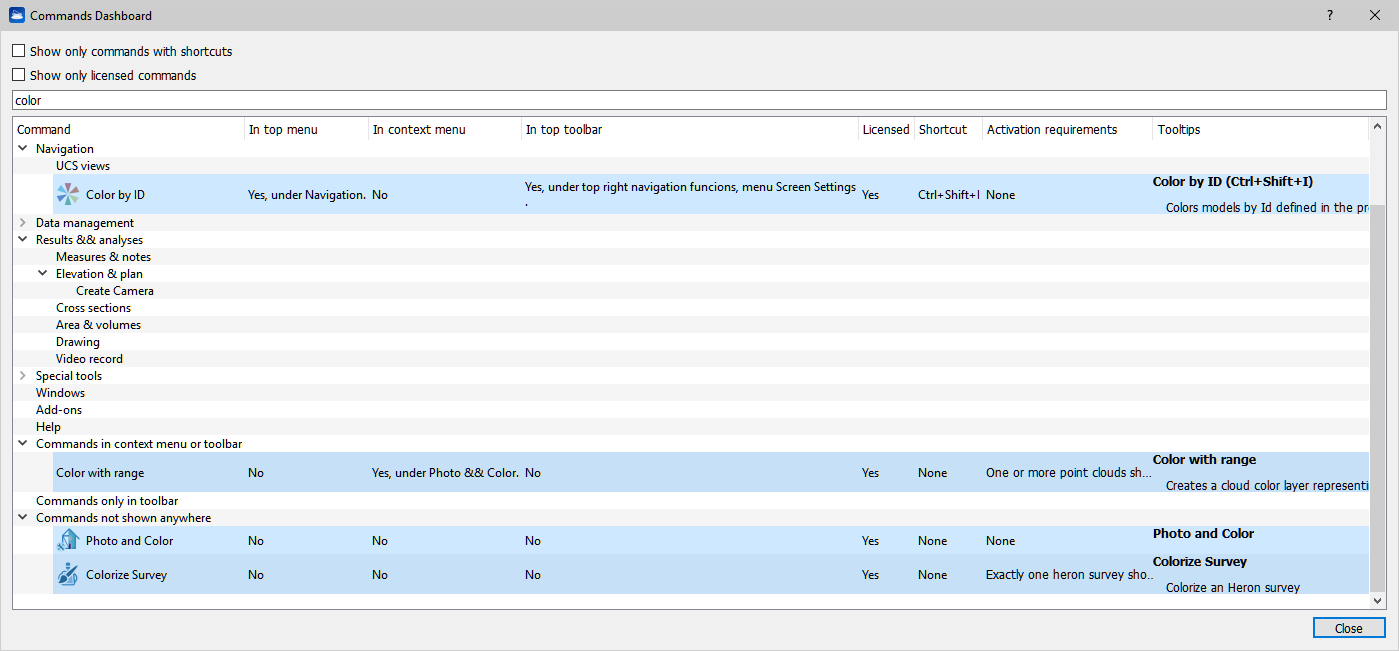Image resolution: width=1399 pixels, height=651 pixels.
Task: Enable Show only commands with shortcuts
Action: point(19,51)
